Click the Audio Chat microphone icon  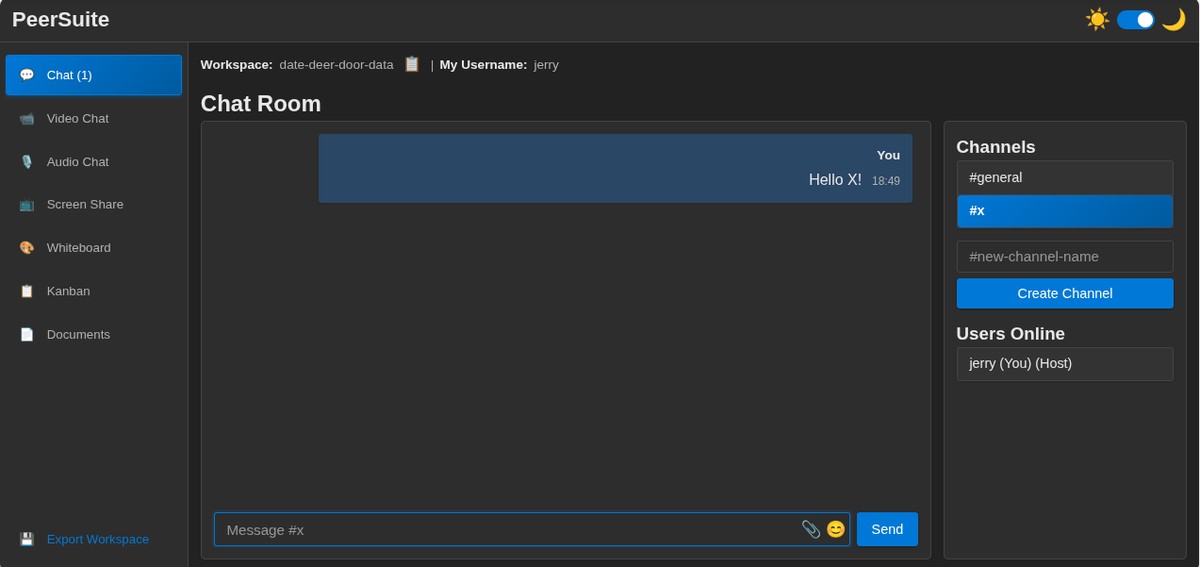pos(27,162)
